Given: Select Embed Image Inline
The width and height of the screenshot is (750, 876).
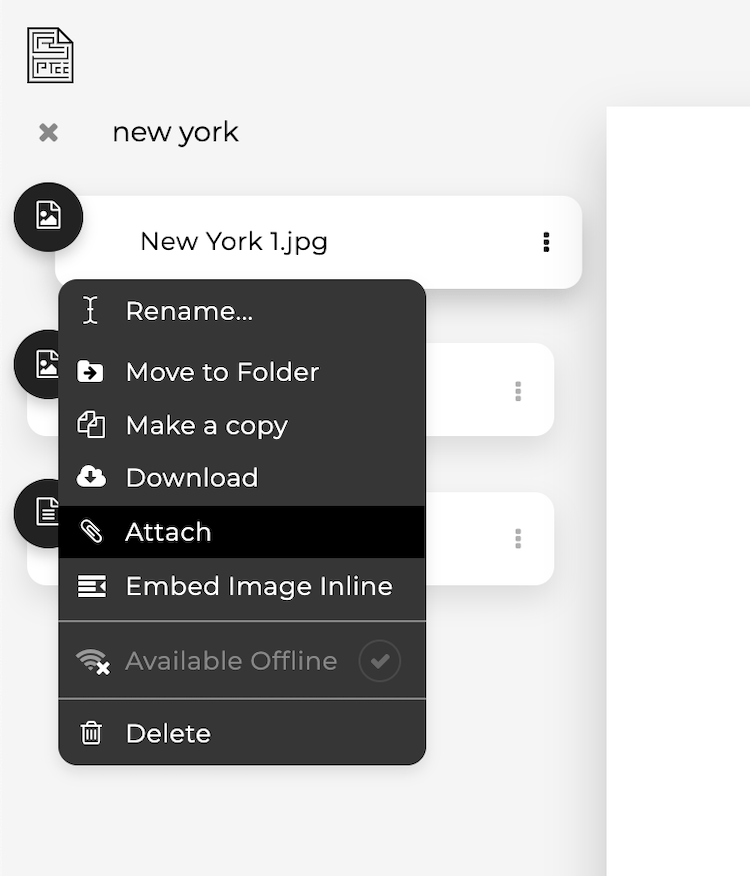Looking at the screenshot, I should [x=242, y=586].
